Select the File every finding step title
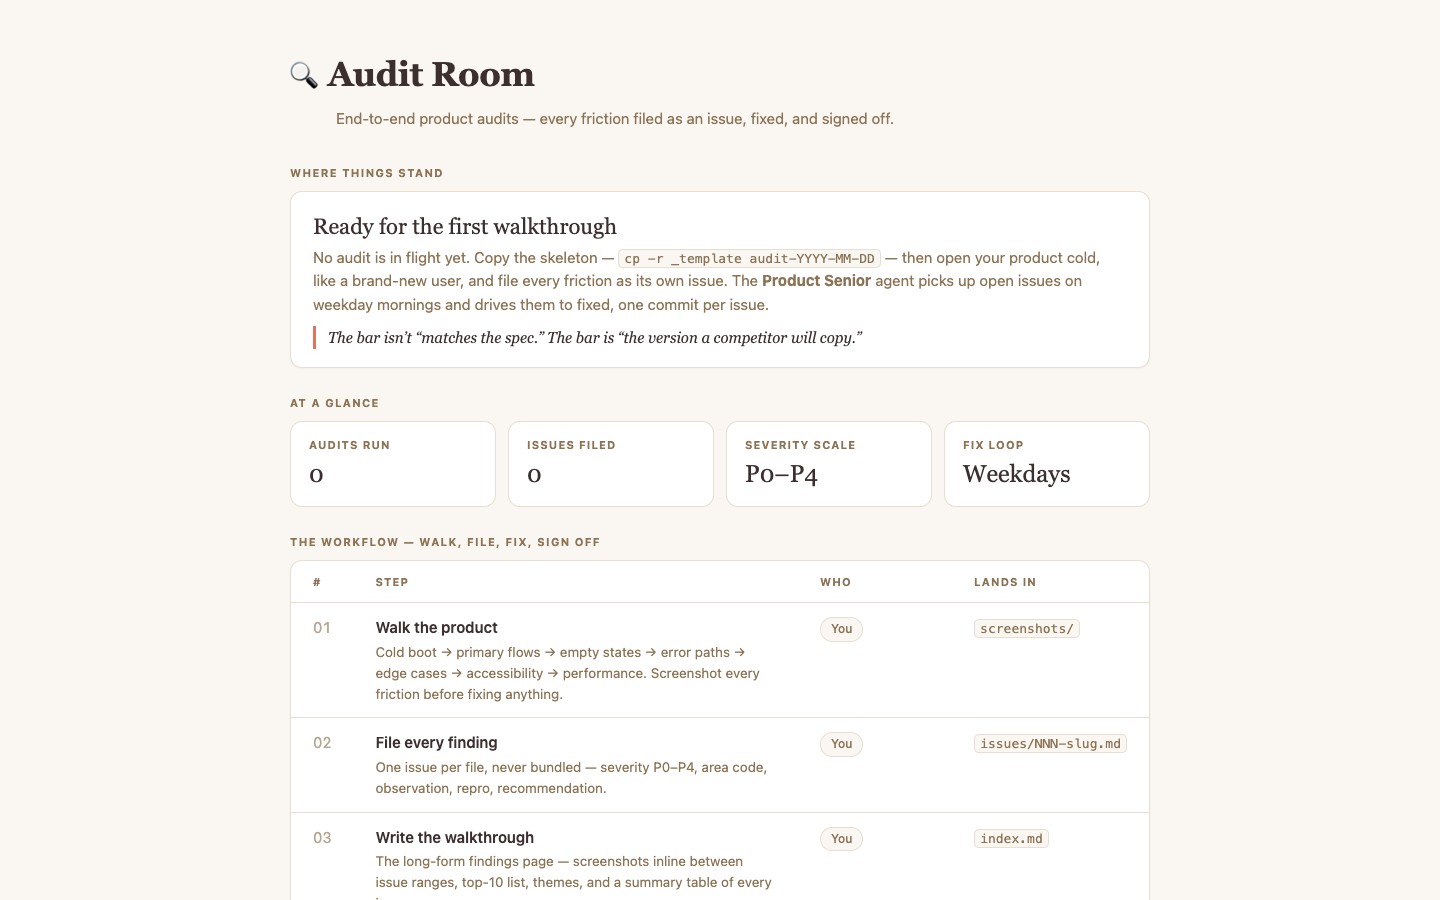Viewport: 1440px width, 900px height. [x=437, y=743]
